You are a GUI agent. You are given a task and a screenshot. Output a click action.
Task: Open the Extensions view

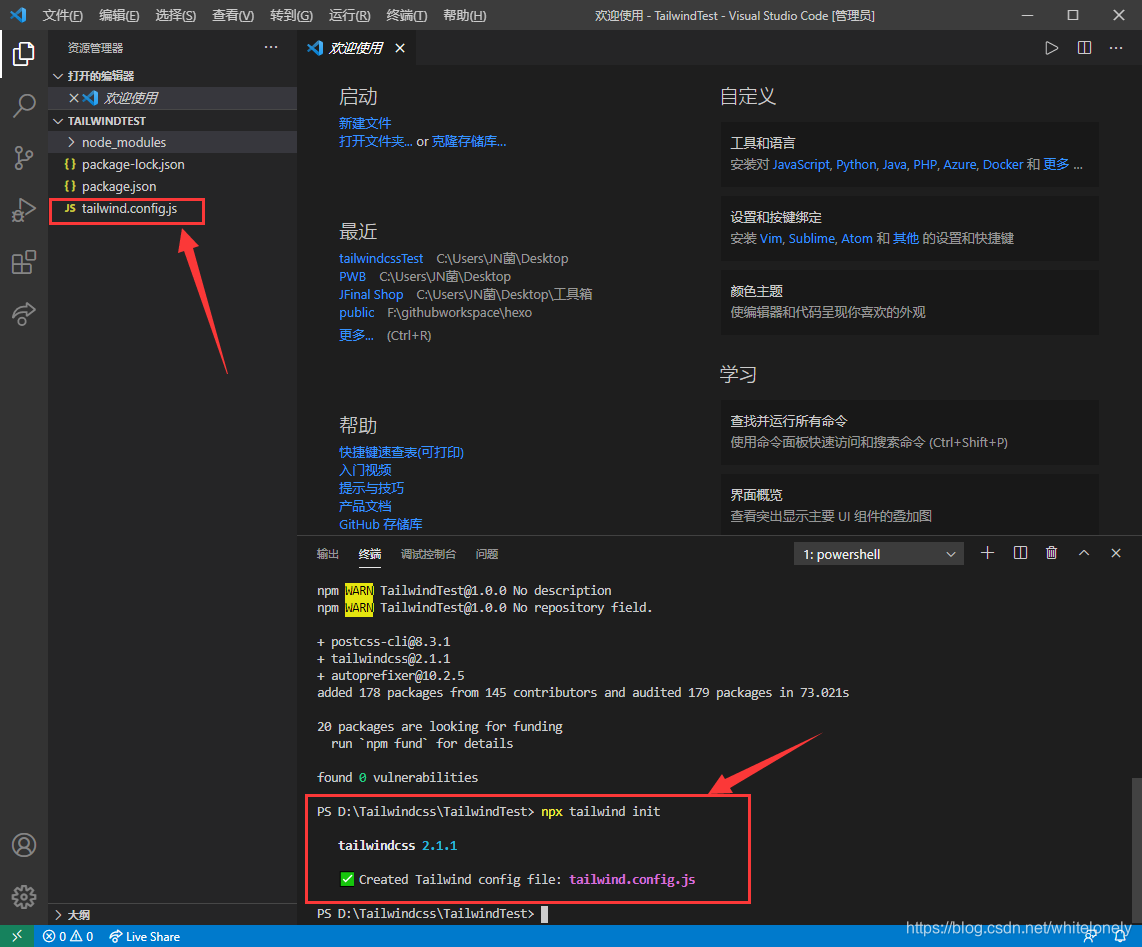point(23,262)
